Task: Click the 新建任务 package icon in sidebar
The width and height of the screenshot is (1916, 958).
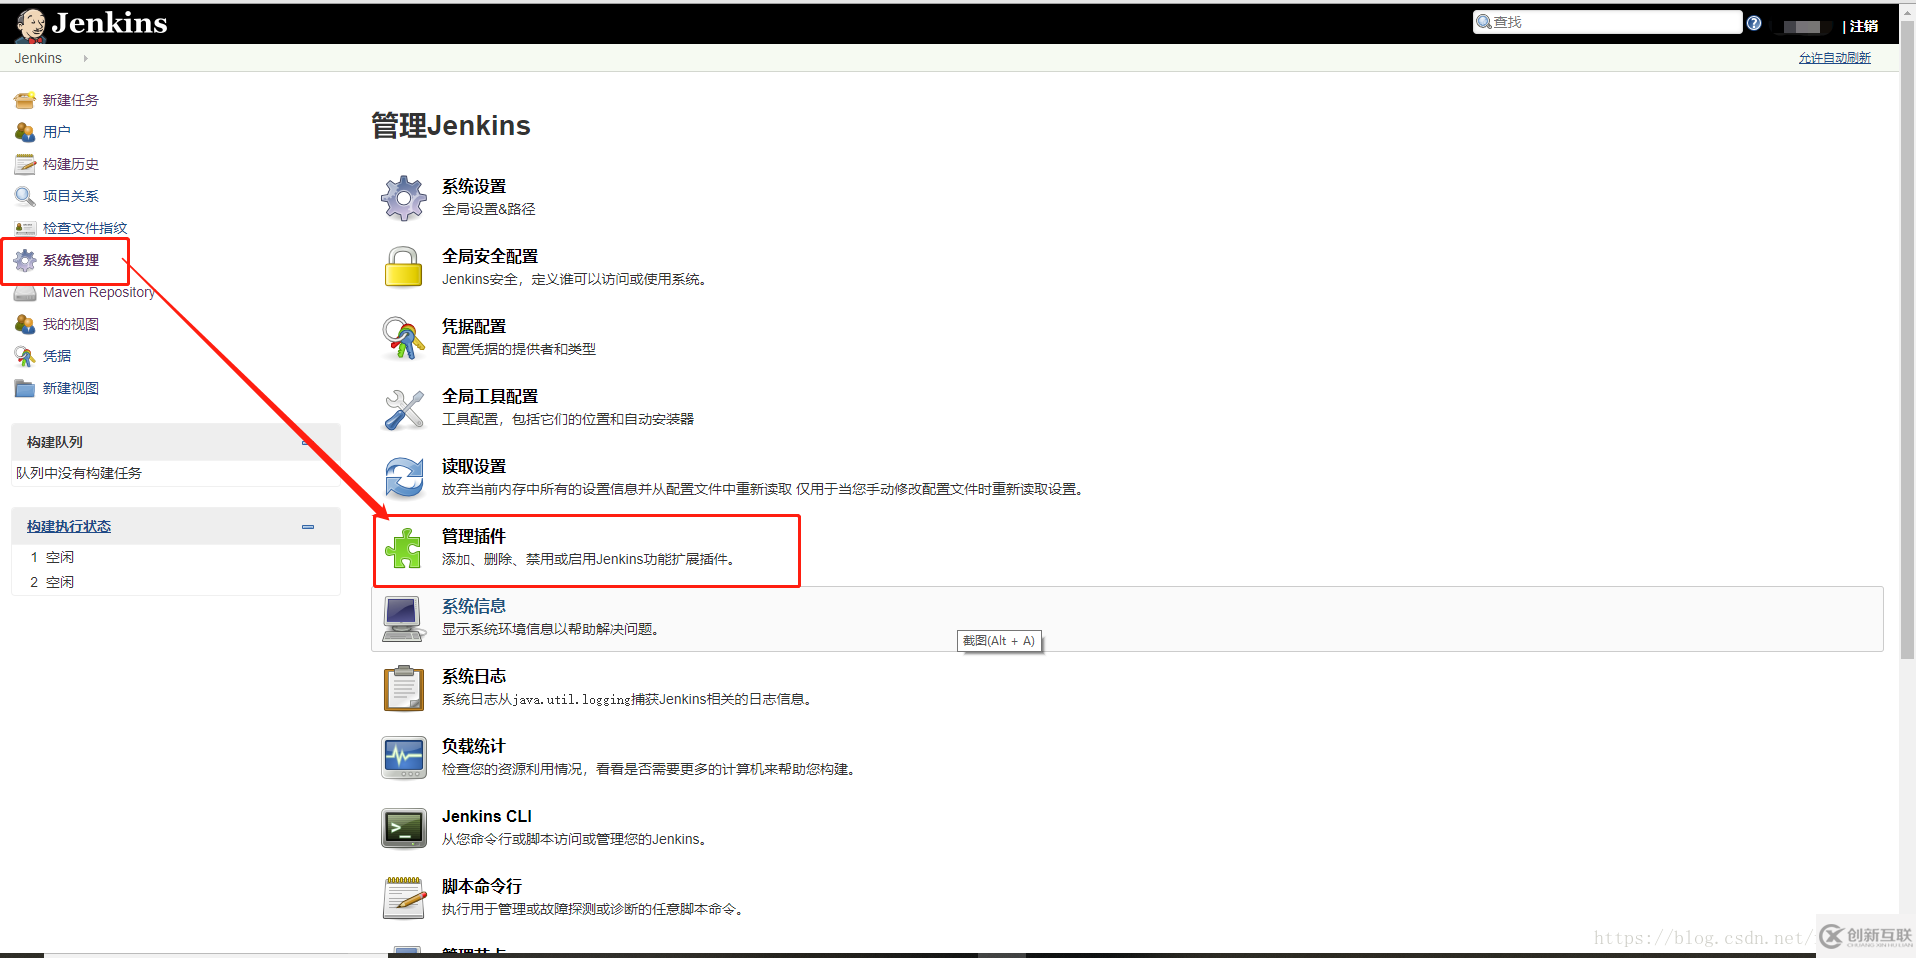Action: (24, 99)
